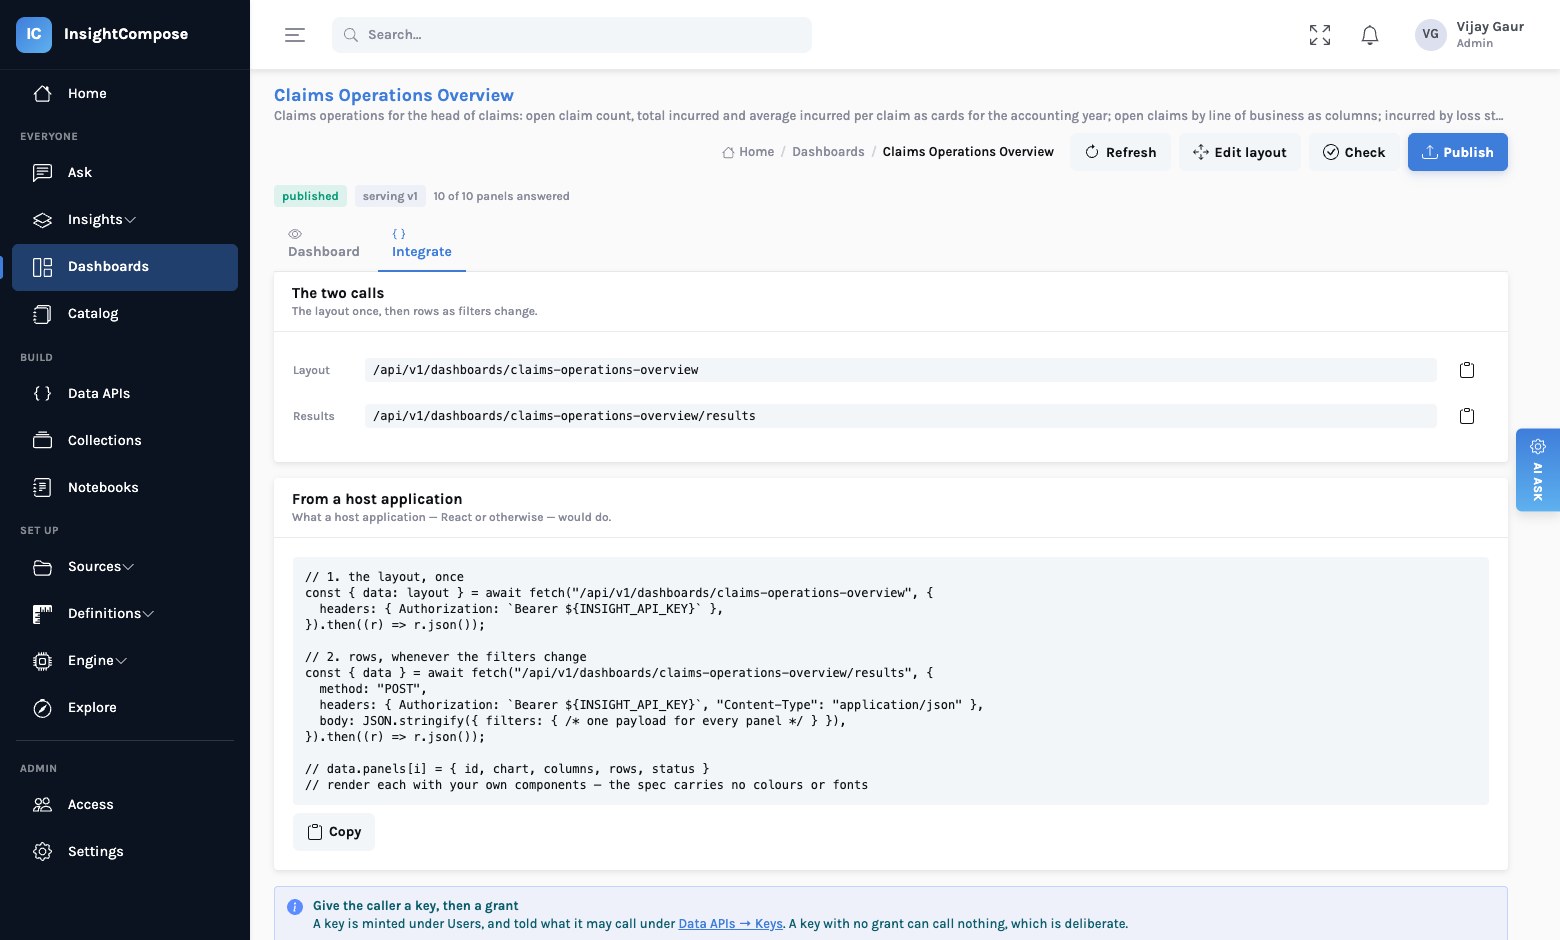Select the Integrate tab
The image size is (1560, 940).
coord(422,243)
